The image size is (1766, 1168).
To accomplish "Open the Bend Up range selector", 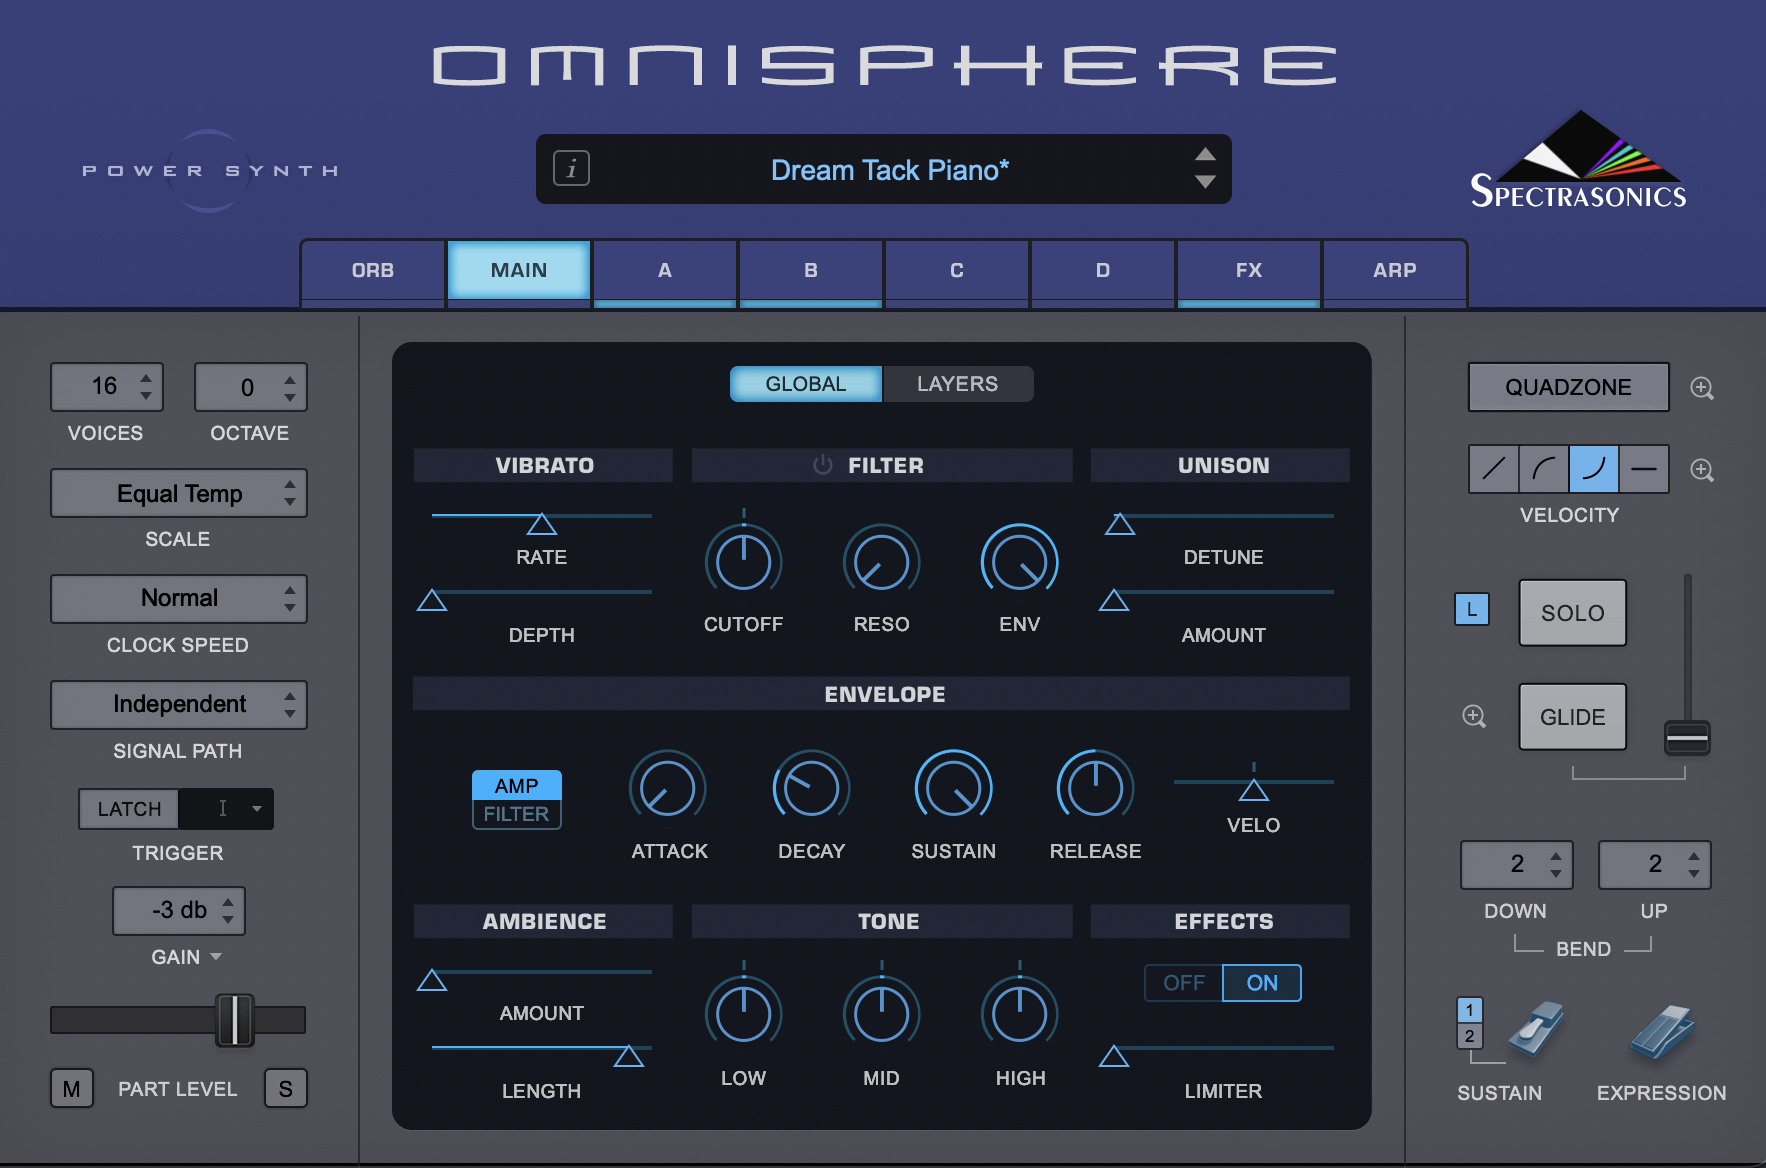I will 1655,864.
